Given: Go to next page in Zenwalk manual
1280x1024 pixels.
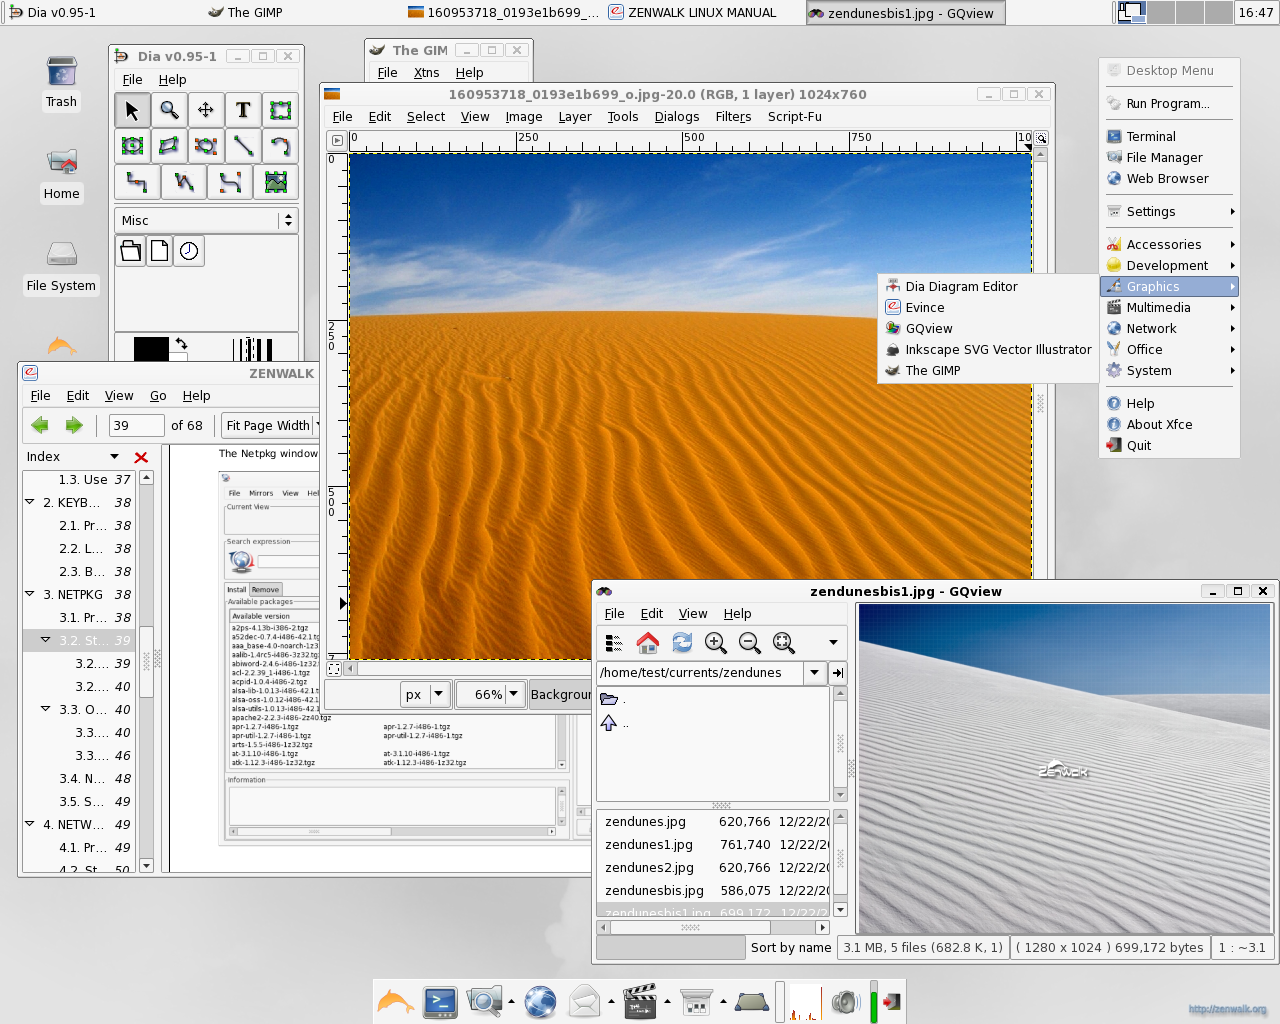Looking at the screenshot, I should [x=74, y=425].
